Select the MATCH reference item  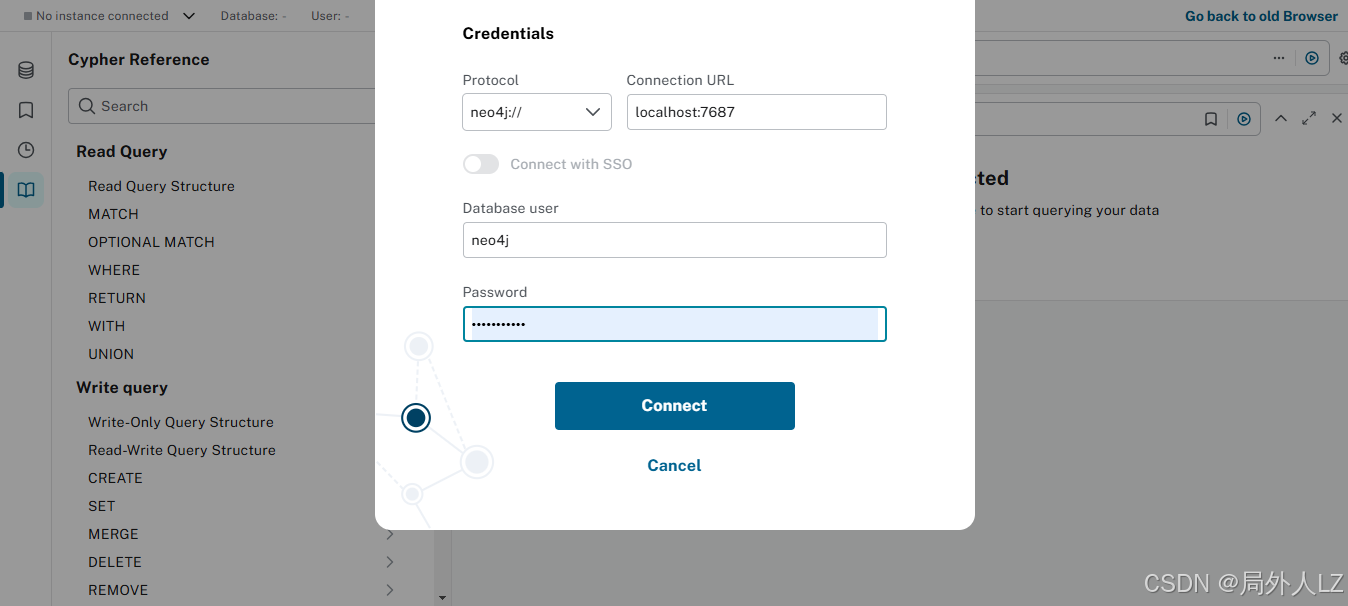113,214
